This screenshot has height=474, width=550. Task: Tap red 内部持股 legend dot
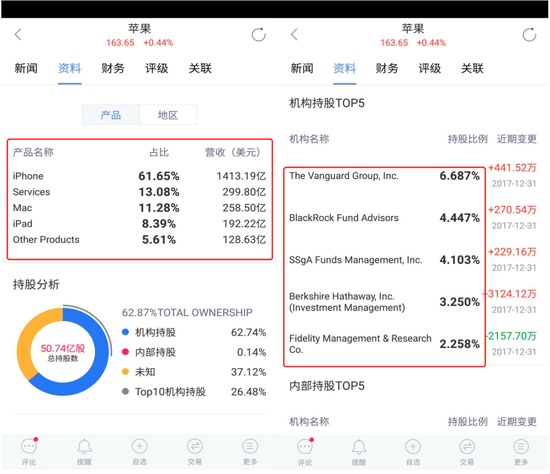pos(125,352)
